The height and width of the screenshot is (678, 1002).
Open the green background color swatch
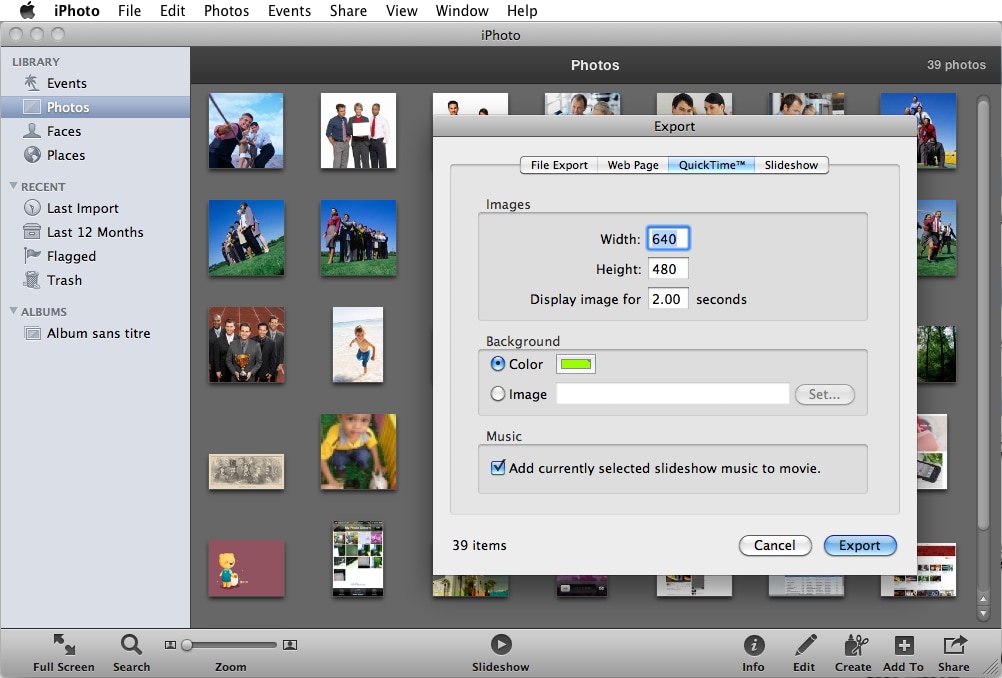pyautogui.click(x=576, y=364)
